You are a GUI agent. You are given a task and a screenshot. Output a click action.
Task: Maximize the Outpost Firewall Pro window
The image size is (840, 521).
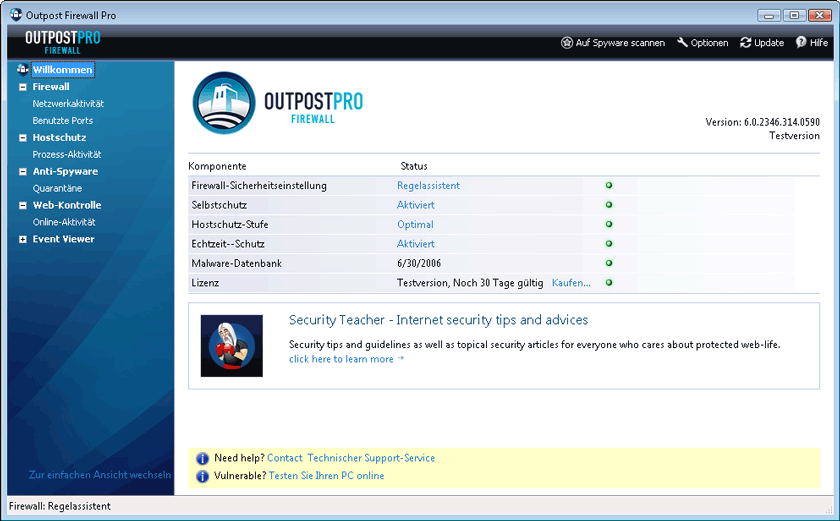(x=794, y=15)
